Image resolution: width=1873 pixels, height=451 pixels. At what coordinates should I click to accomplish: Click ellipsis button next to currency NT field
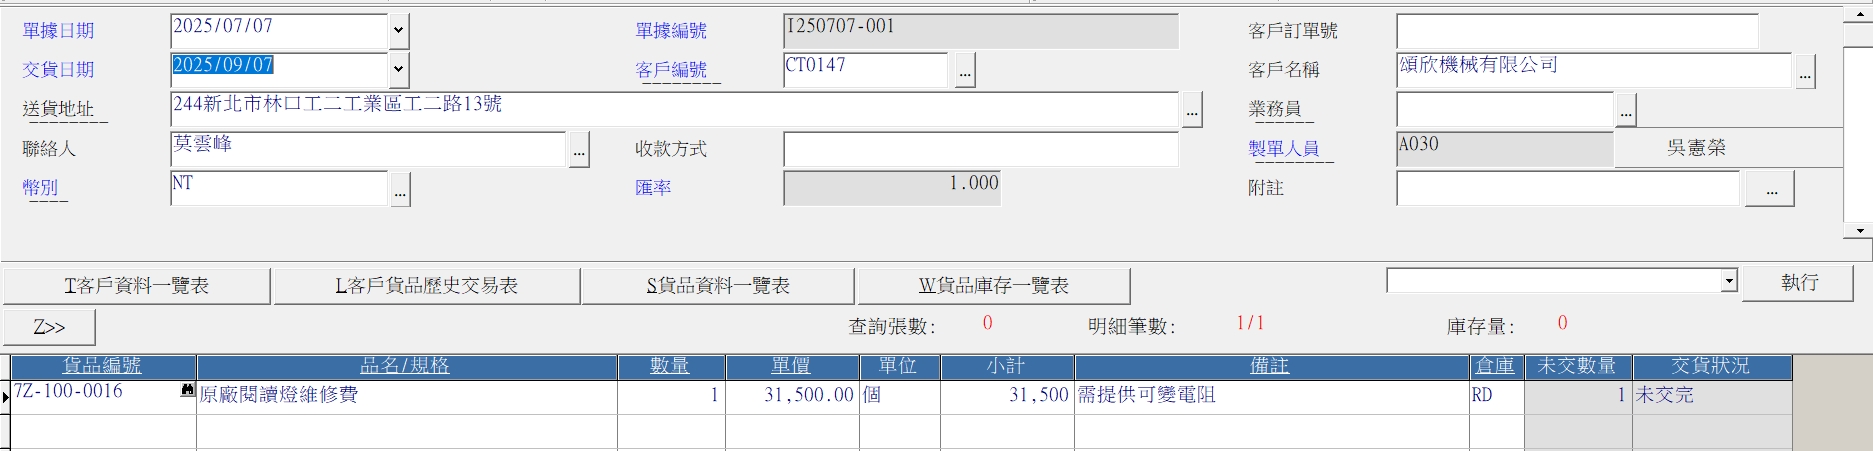coord(400,189)
